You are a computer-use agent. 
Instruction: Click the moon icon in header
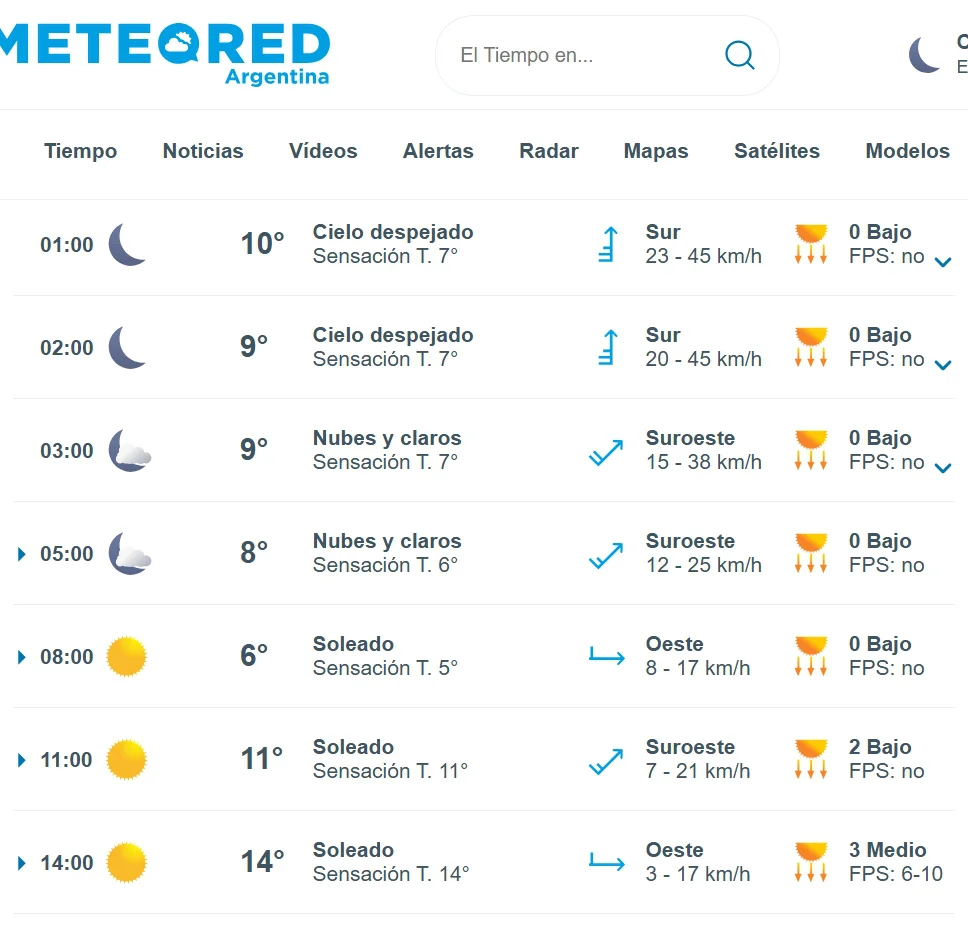click(924, 55)
